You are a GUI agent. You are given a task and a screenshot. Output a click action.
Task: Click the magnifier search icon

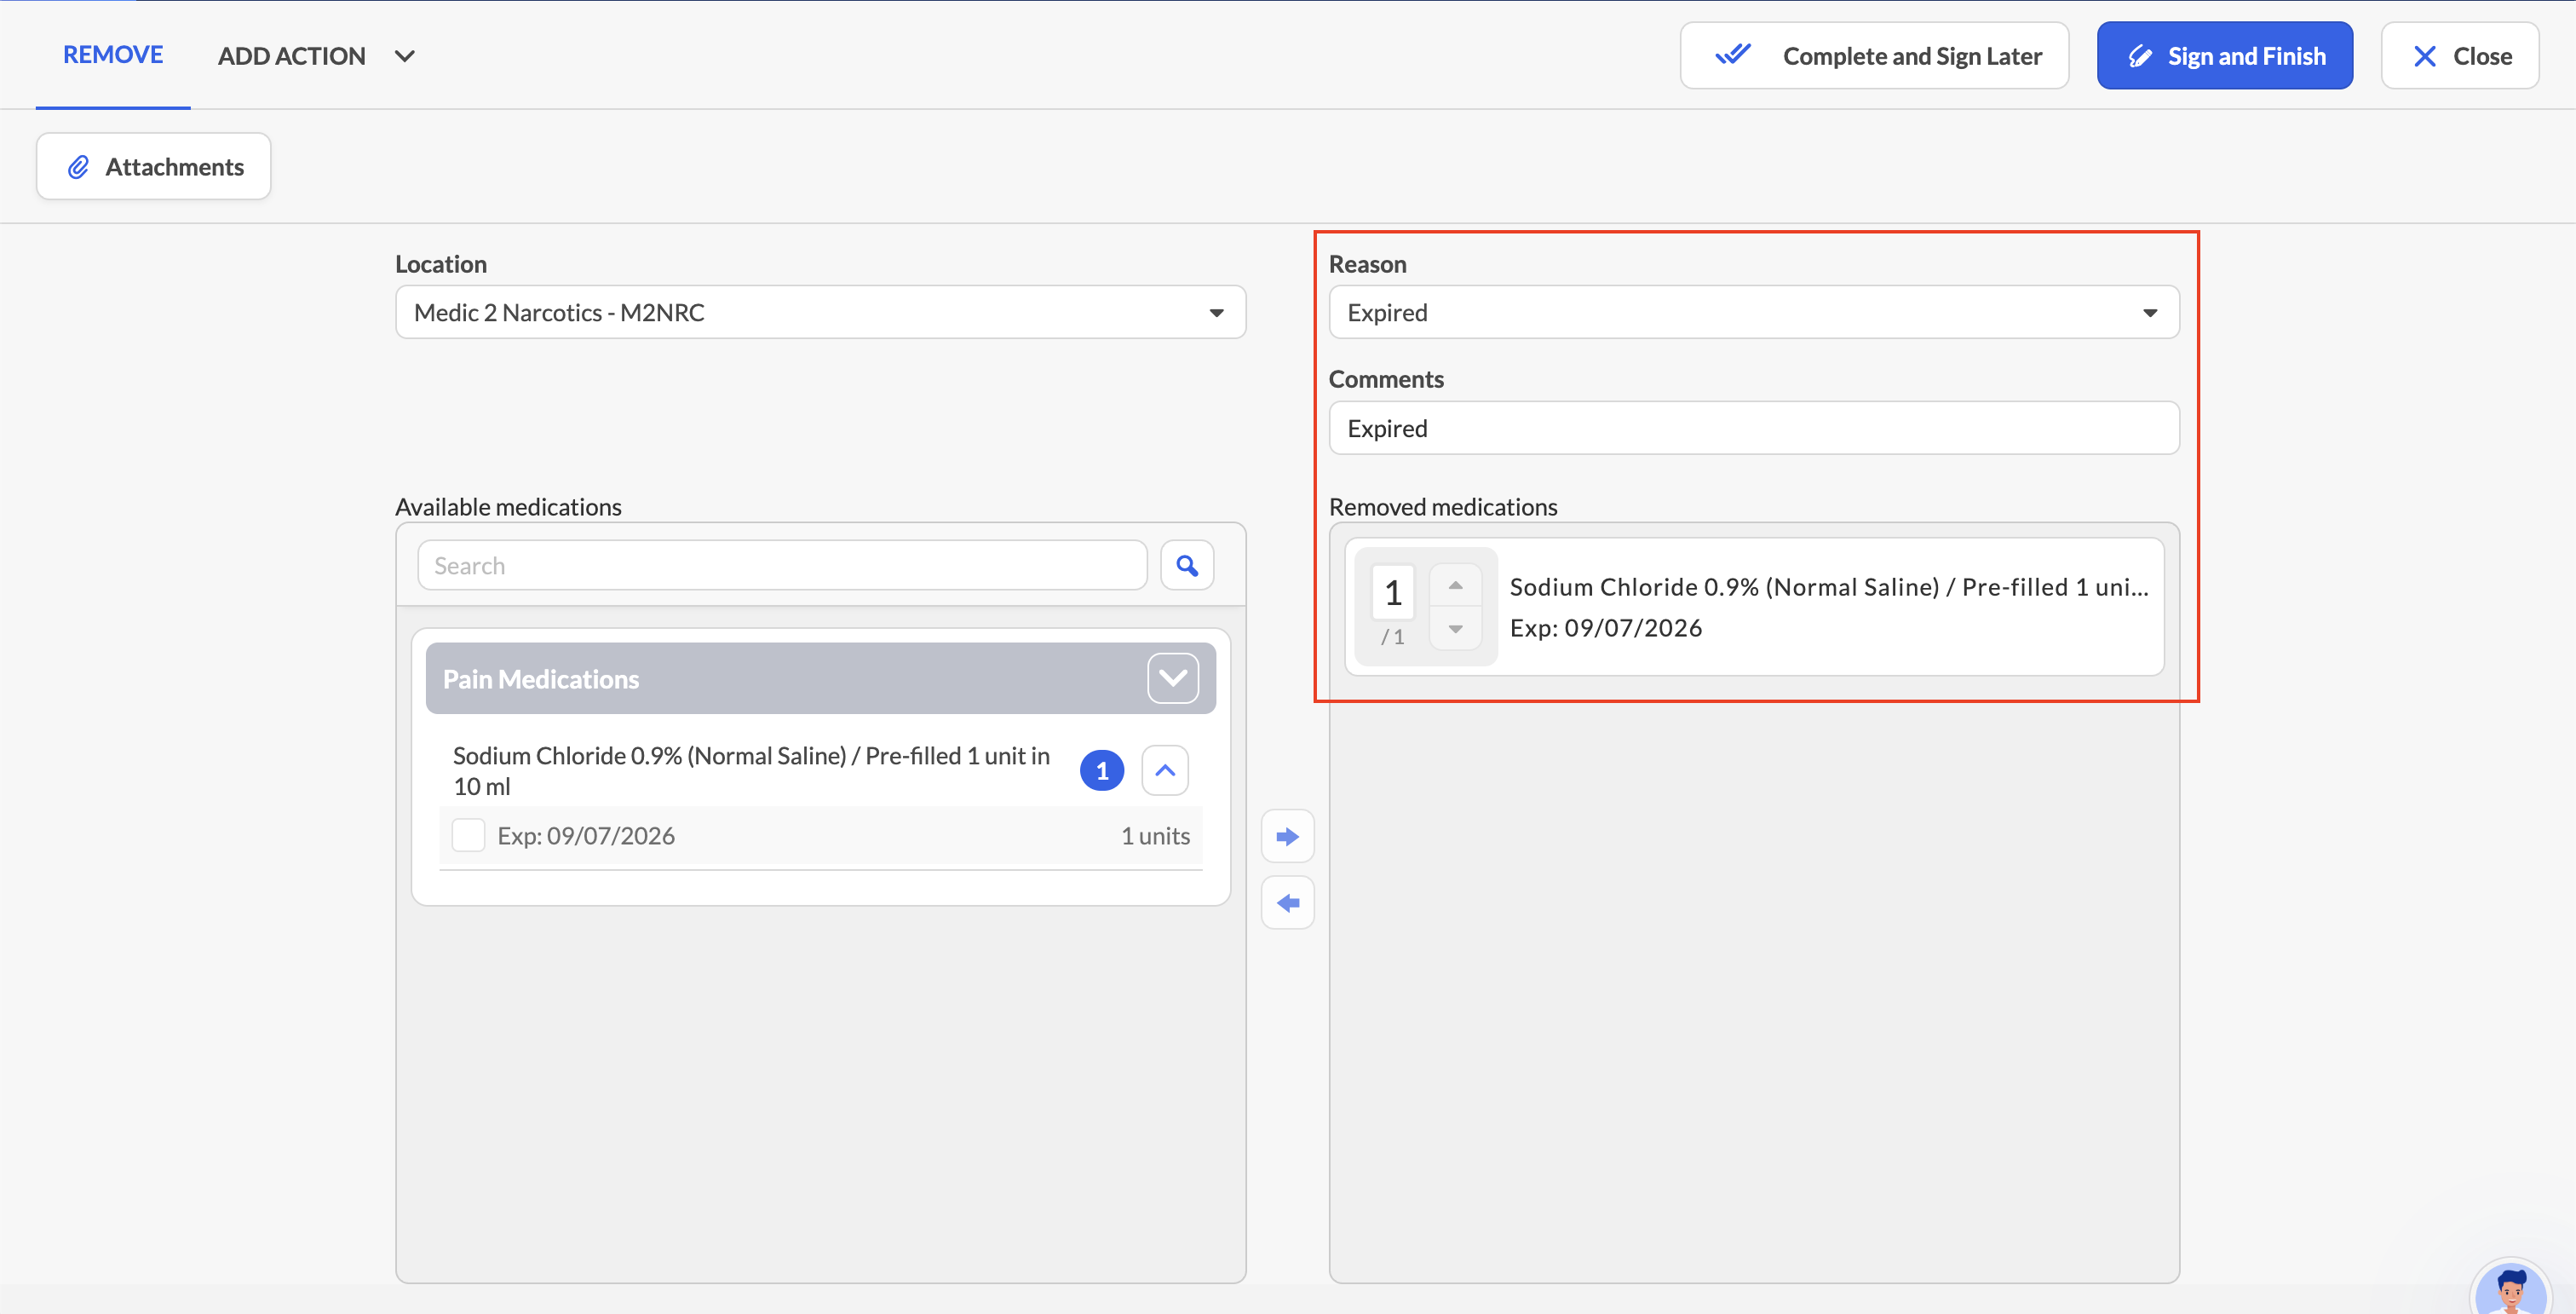point(1187,566)
